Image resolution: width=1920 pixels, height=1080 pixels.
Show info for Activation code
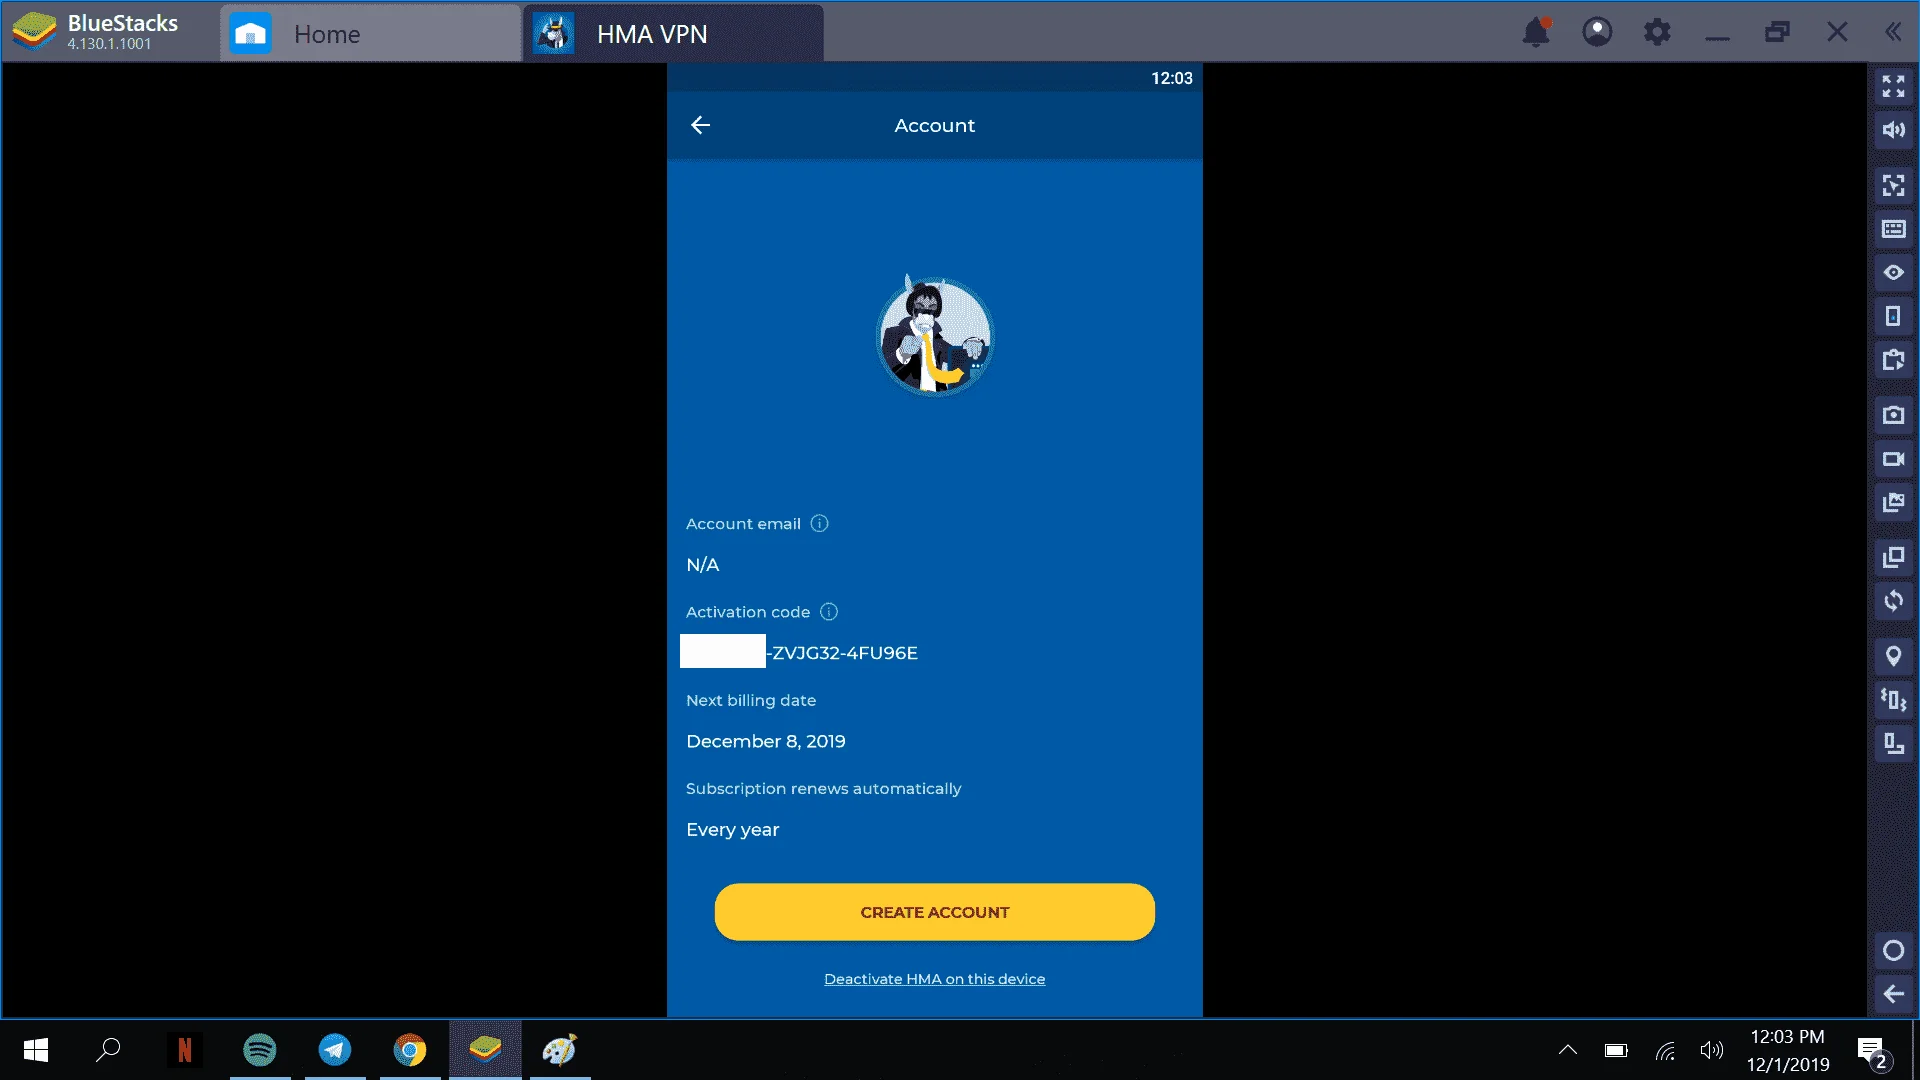coord(829,611)
